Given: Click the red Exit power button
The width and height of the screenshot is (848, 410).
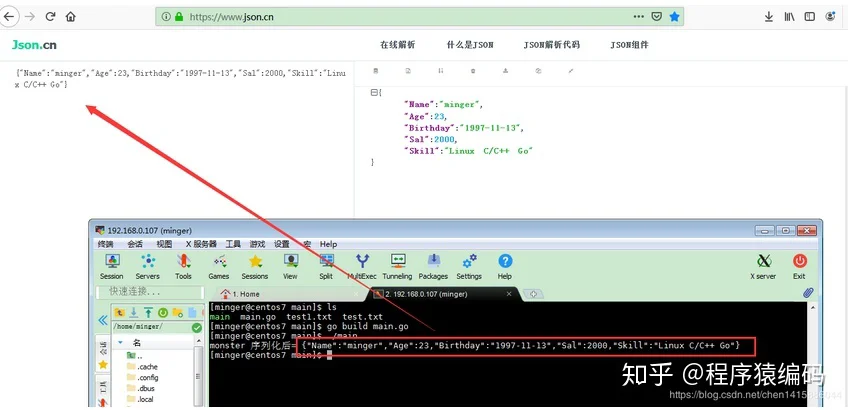Looking at the screenshot, I should pyautogui.click(x=799, y=267).
